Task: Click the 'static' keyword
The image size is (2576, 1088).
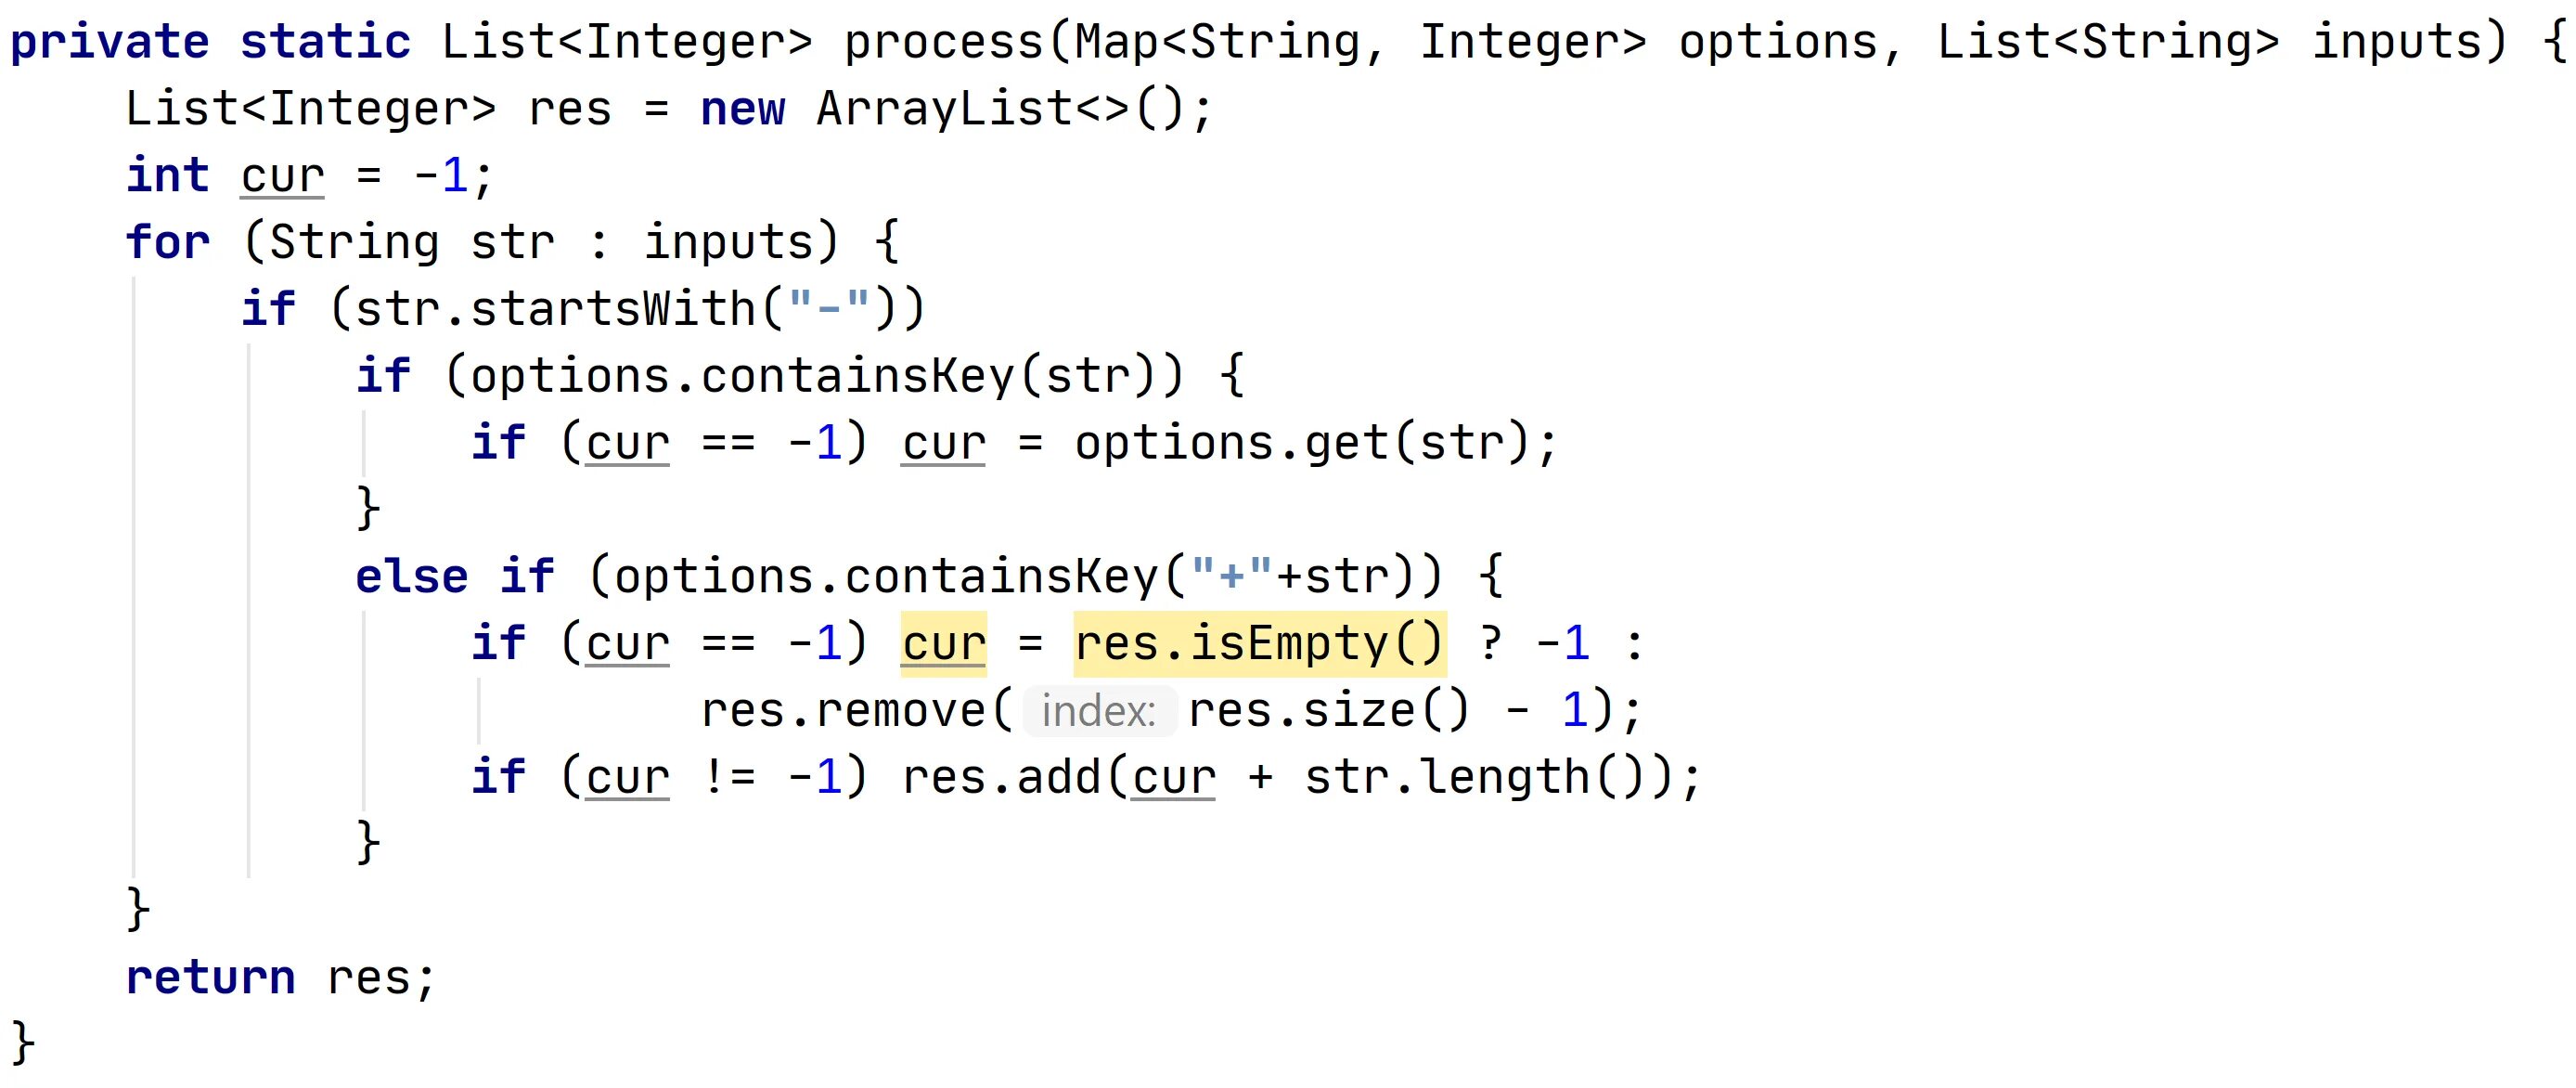Action: (325, 42)
